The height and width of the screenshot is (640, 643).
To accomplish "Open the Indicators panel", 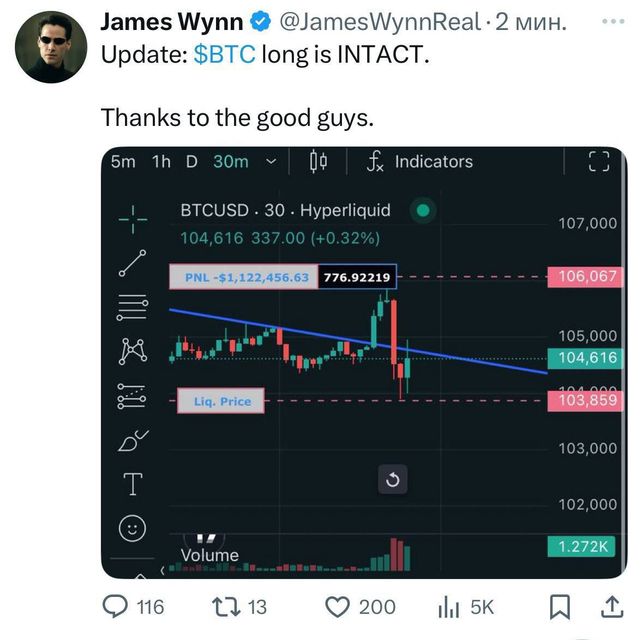I will point(420,162).
